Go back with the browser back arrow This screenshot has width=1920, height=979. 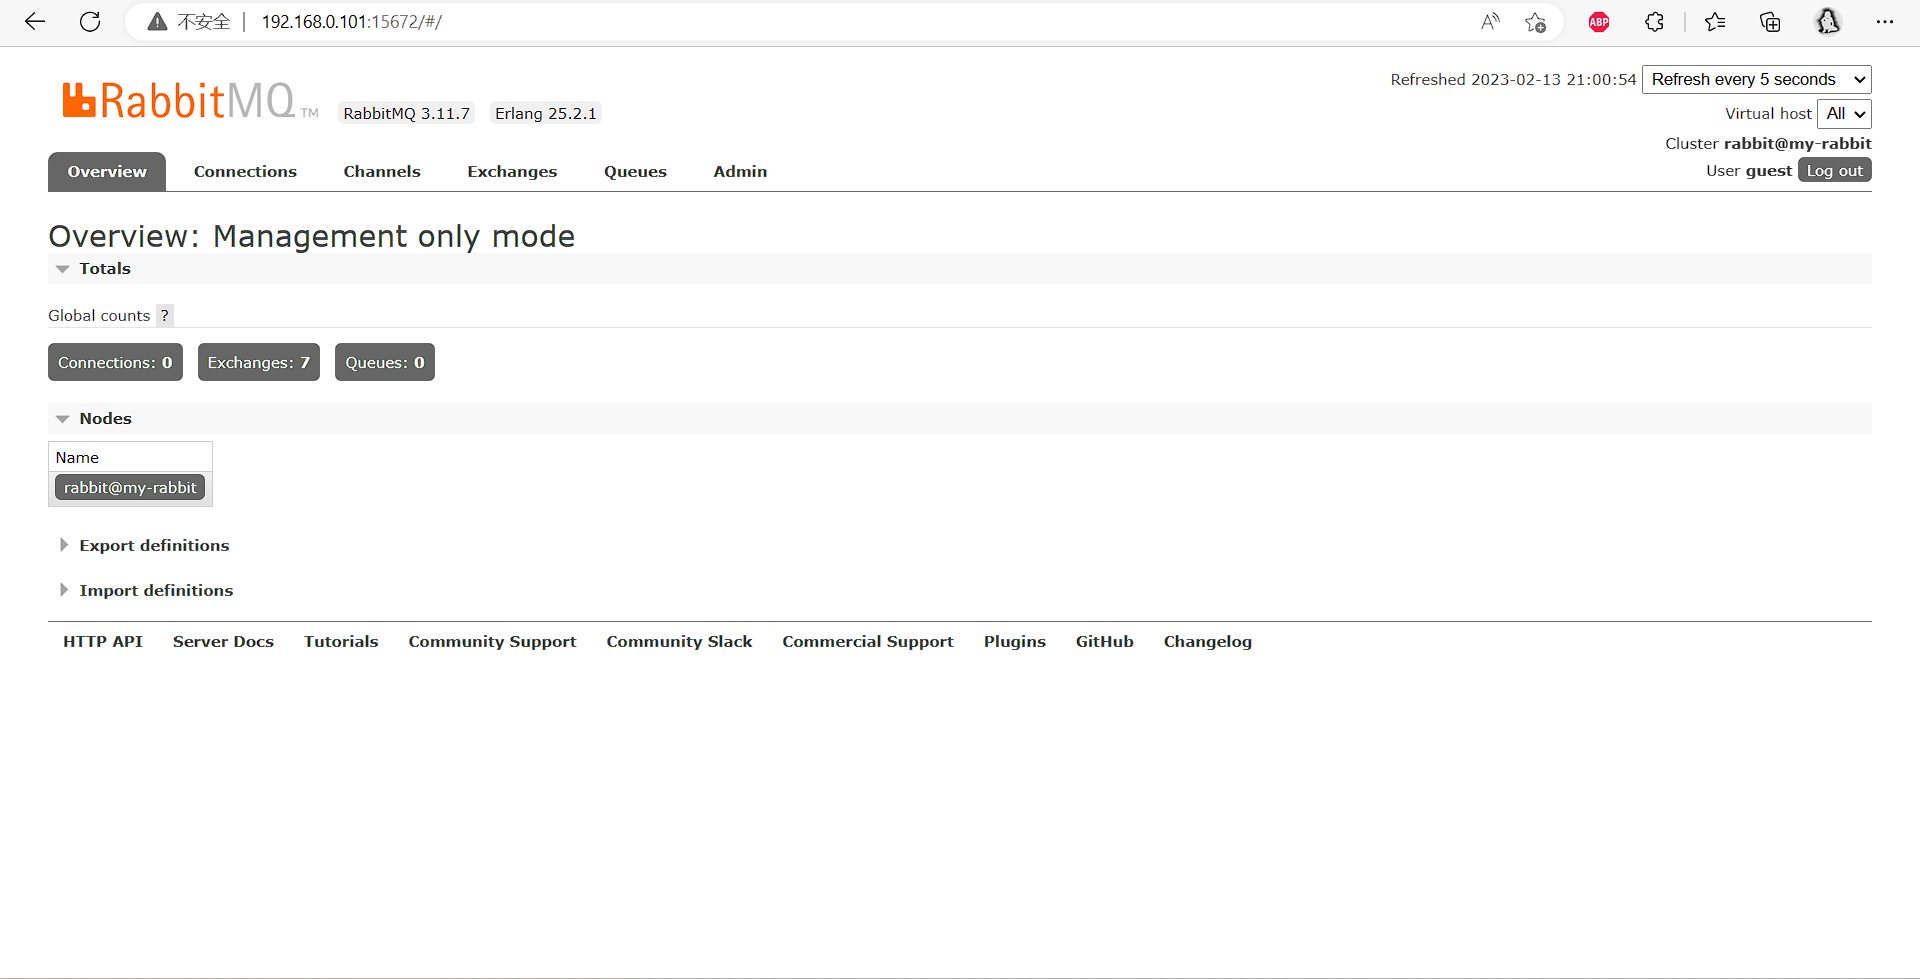coord(35,22)
